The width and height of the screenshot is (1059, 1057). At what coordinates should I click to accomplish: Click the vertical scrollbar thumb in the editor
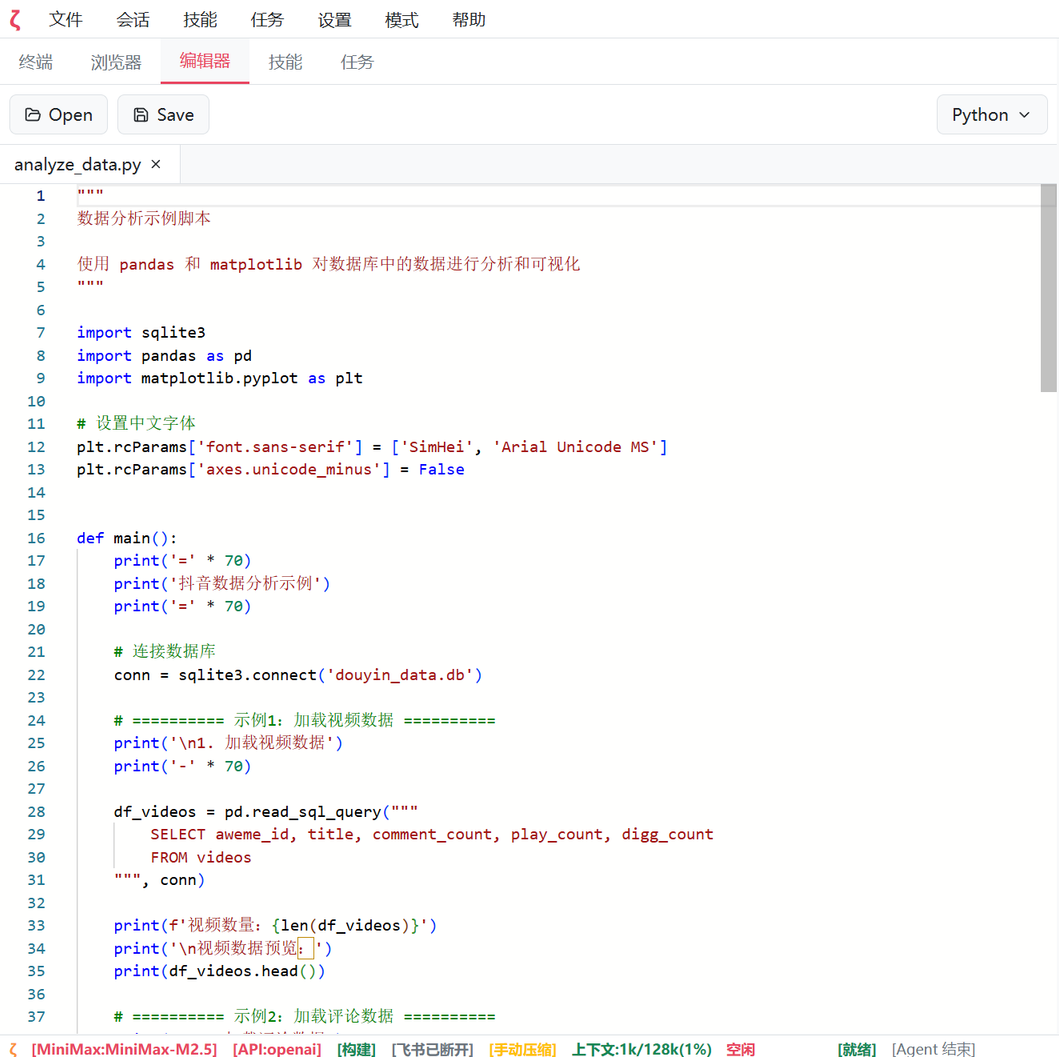[x=1048, y=290]
